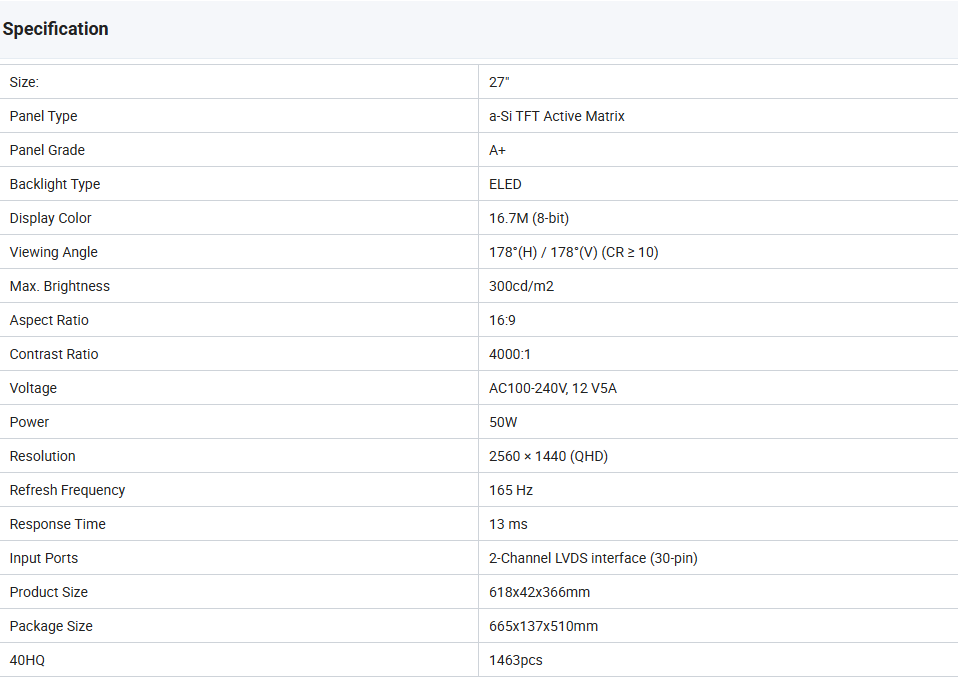
Task: Click the Response Time label
Action: (57, 524)
